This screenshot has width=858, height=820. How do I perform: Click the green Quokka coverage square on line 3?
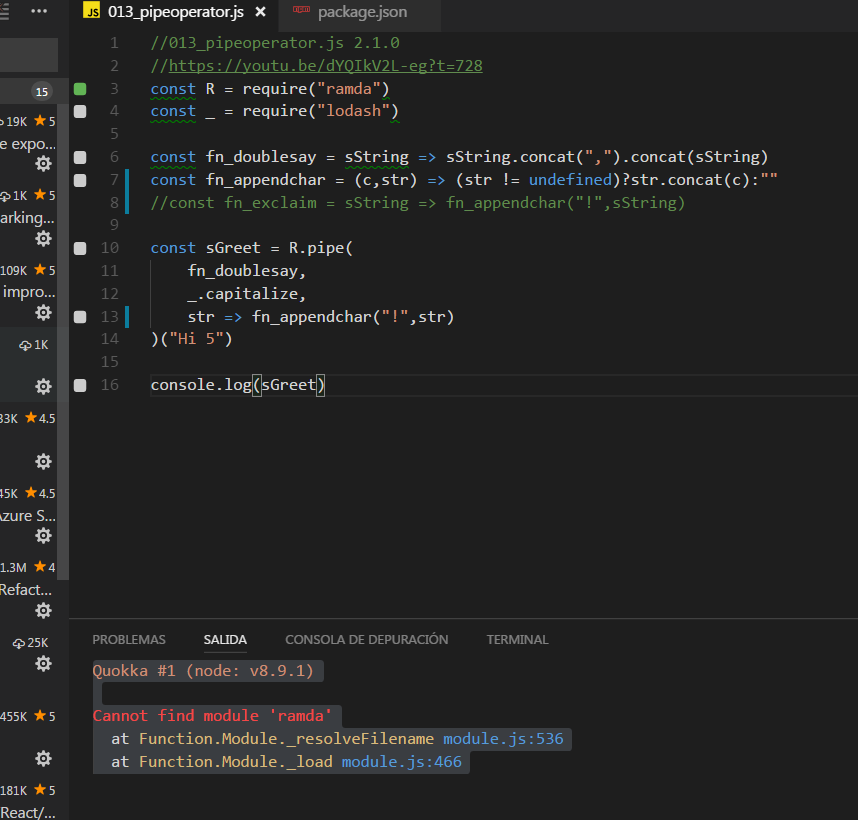pyautogui.click(x=80, y=89)
